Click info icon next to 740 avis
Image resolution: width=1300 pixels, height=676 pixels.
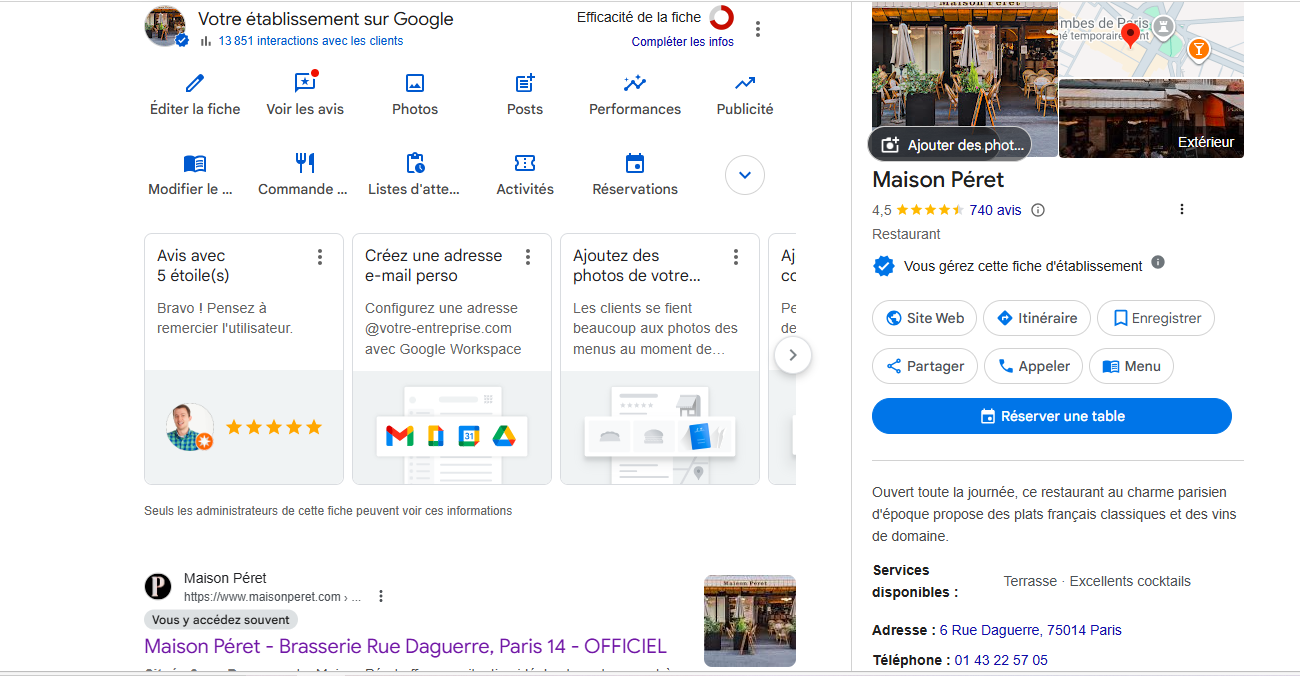(x=1038, y=210)
